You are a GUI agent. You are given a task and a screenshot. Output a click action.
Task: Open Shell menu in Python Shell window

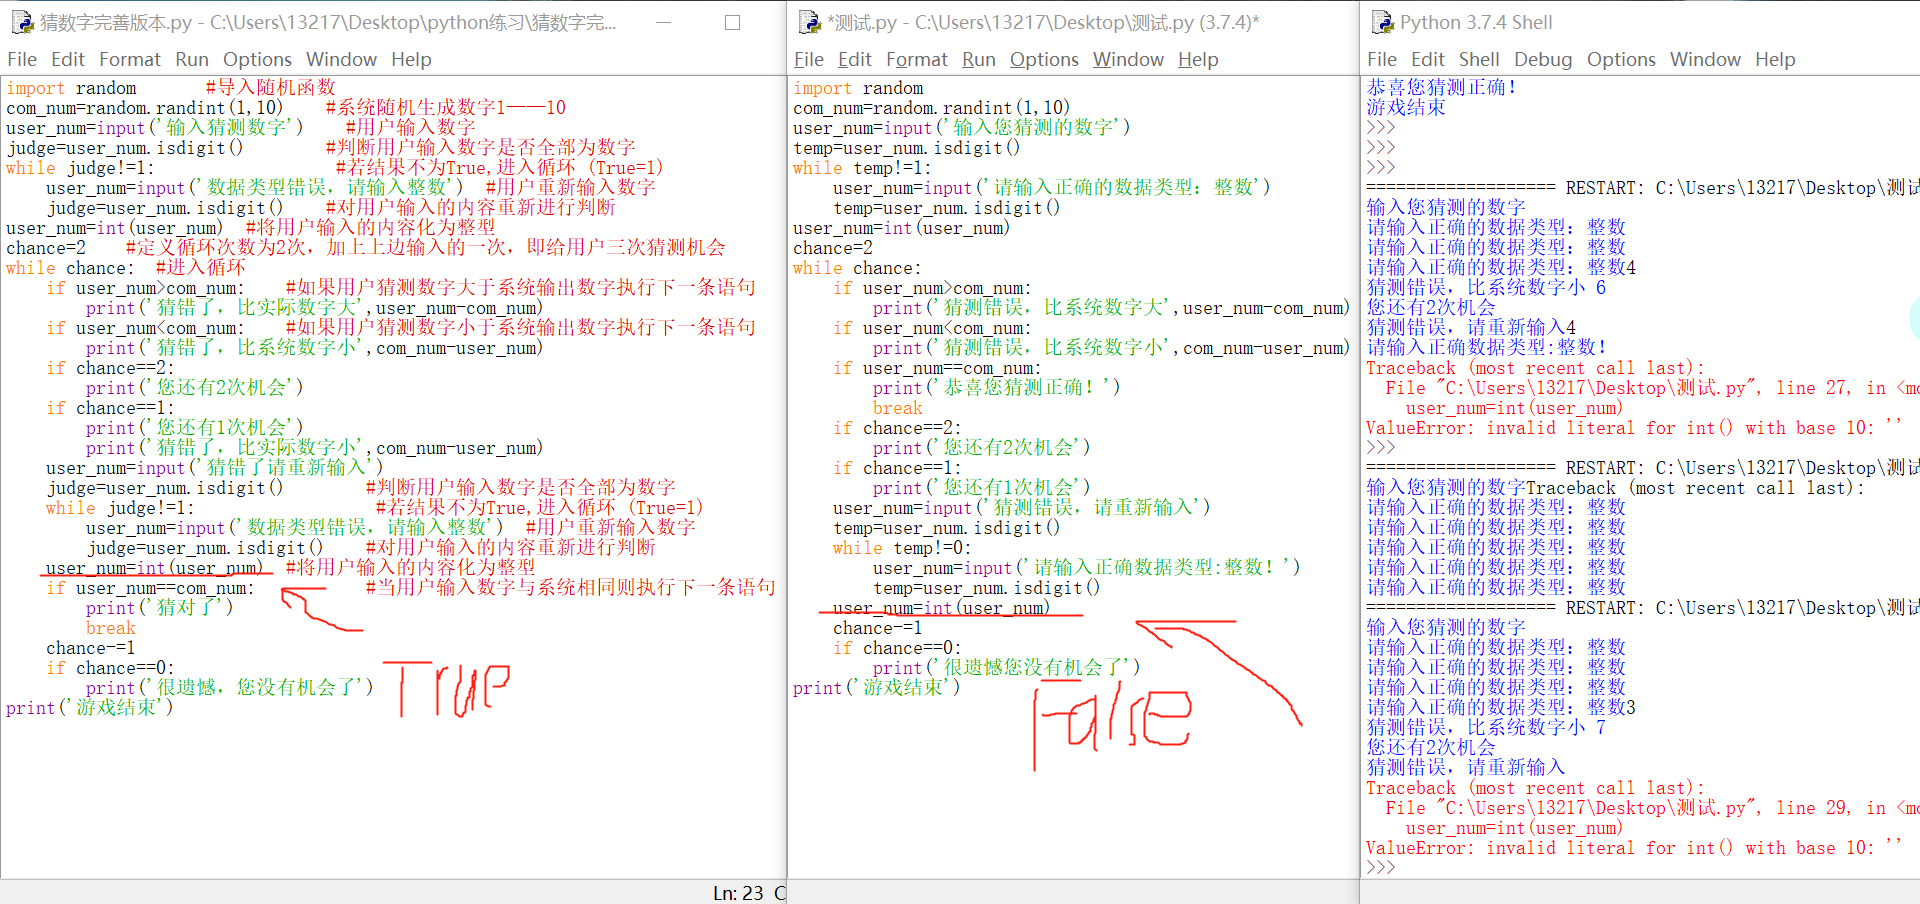pyautogui.click(x=1479, y=60)
